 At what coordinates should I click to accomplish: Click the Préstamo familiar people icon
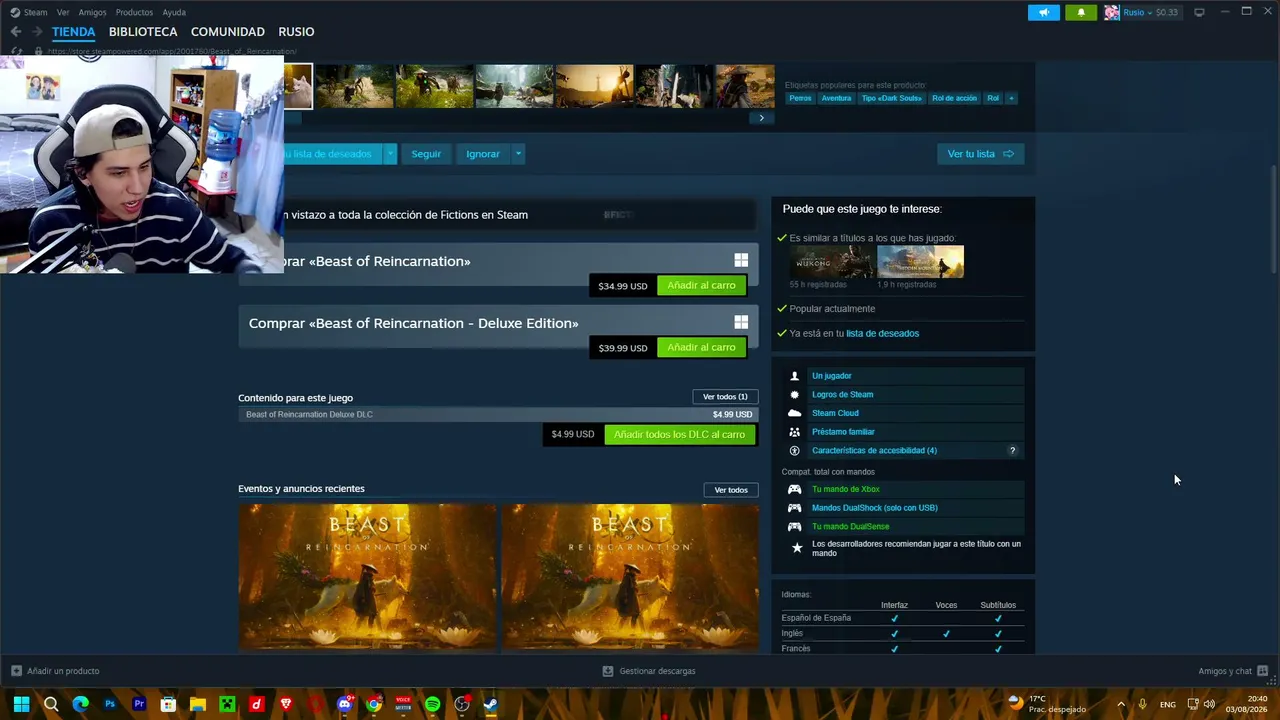[795, 432]
